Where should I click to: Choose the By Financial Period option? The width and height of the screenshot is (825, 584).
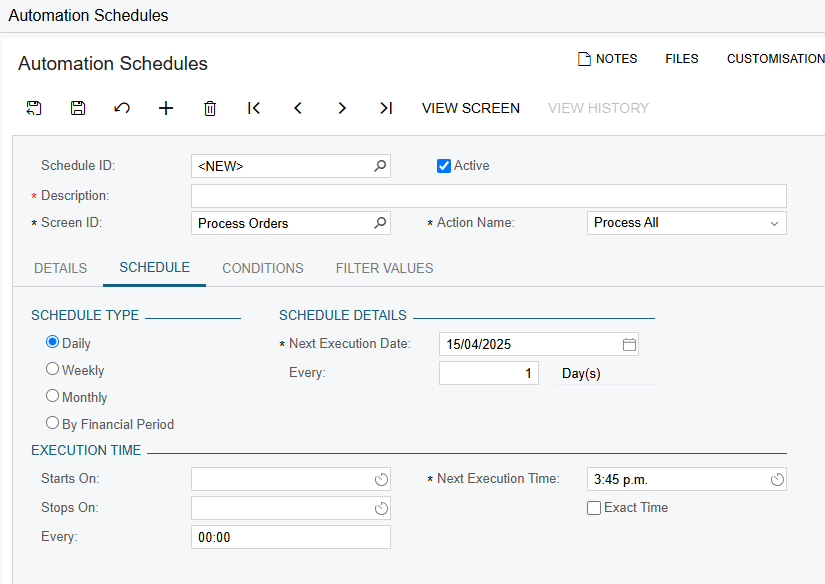click(x=52, y=423)
